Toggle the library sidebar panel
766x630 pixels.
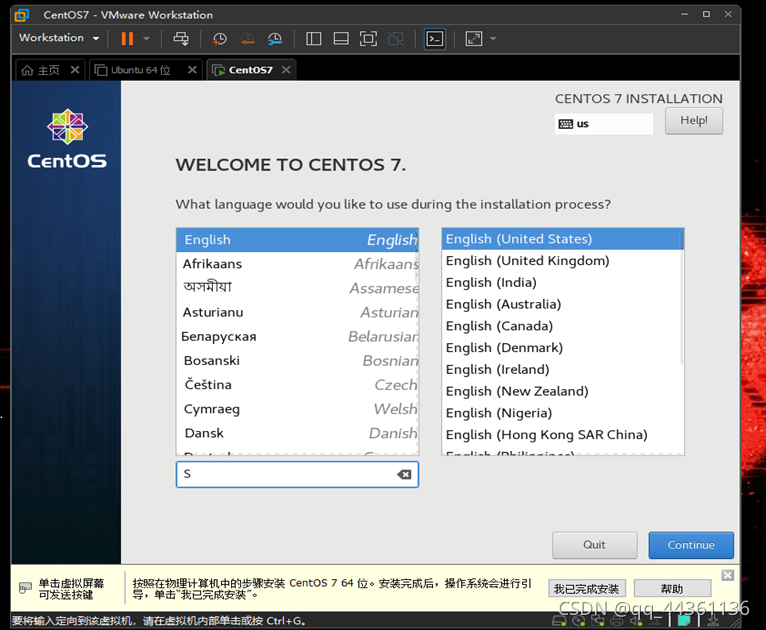[314, 39]
